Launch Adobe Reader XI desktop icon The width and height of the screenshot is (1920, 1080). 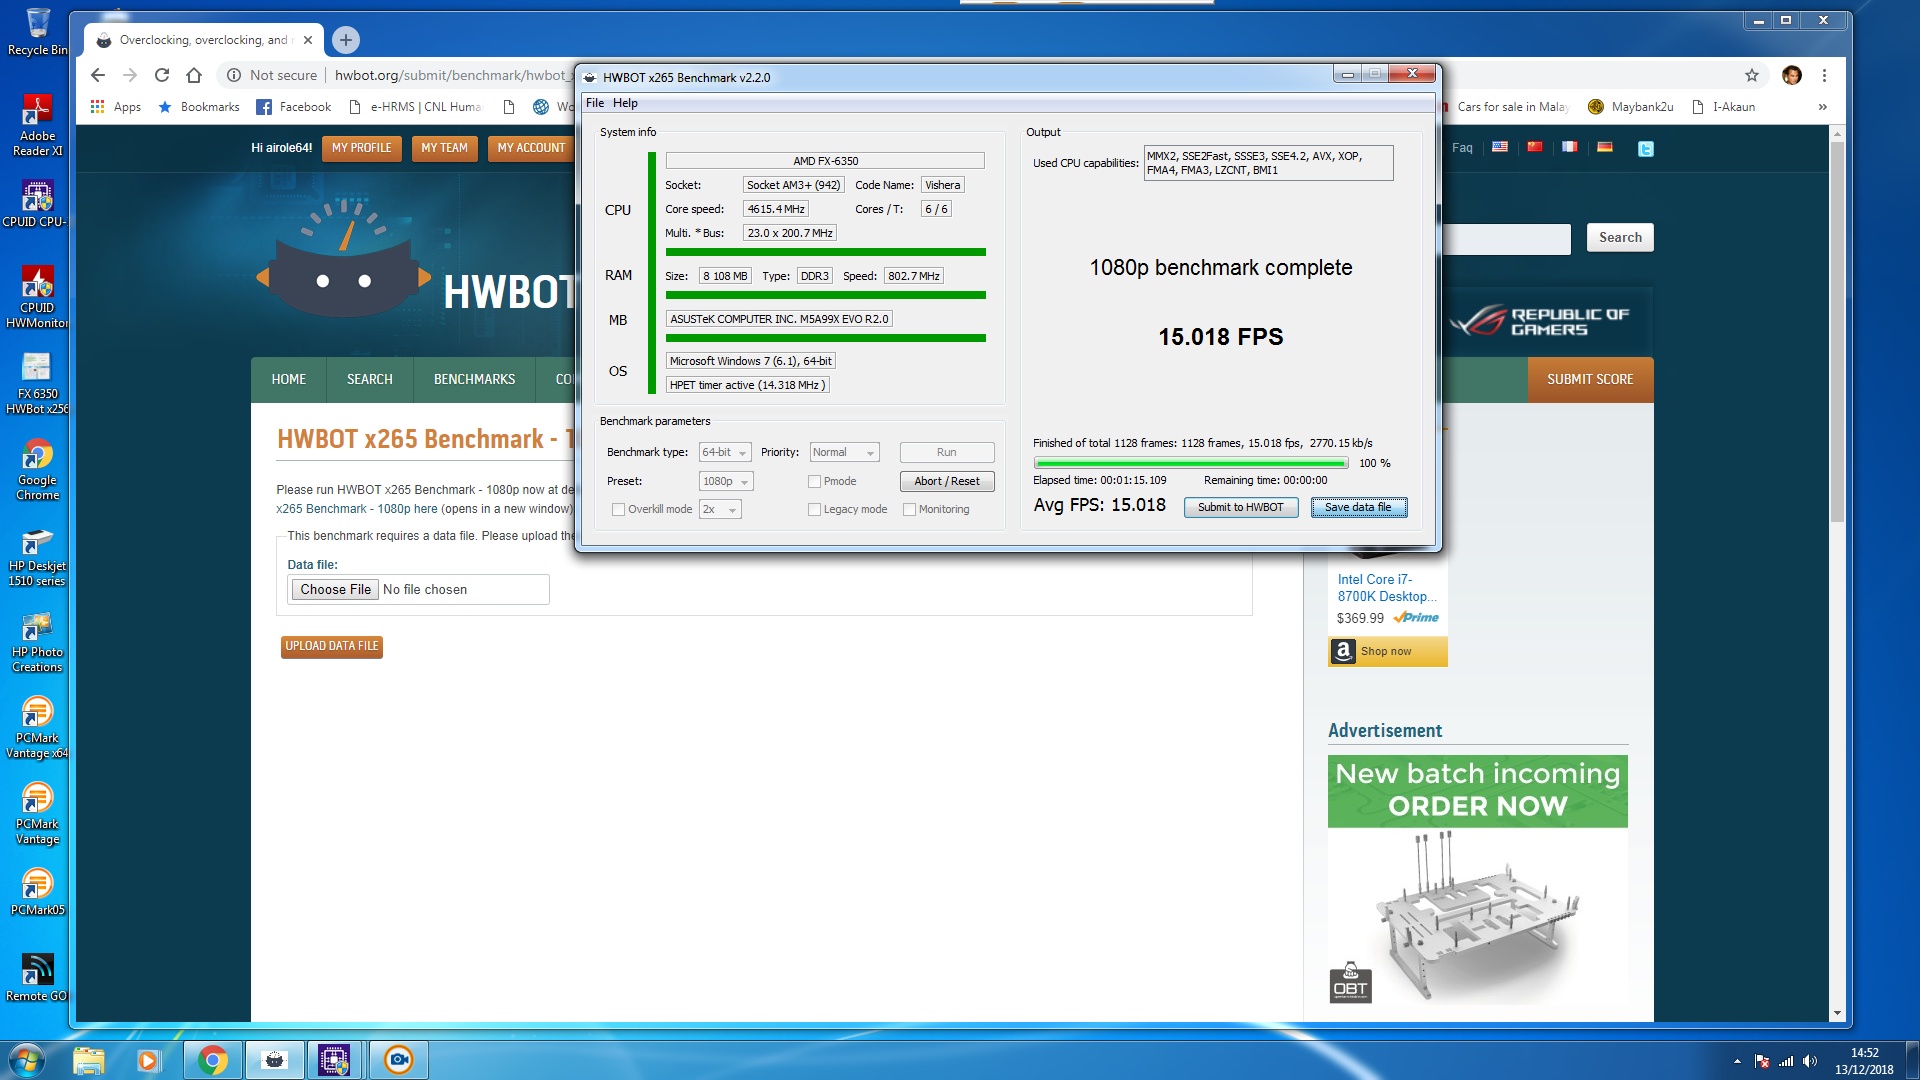[x=37, y=124]
